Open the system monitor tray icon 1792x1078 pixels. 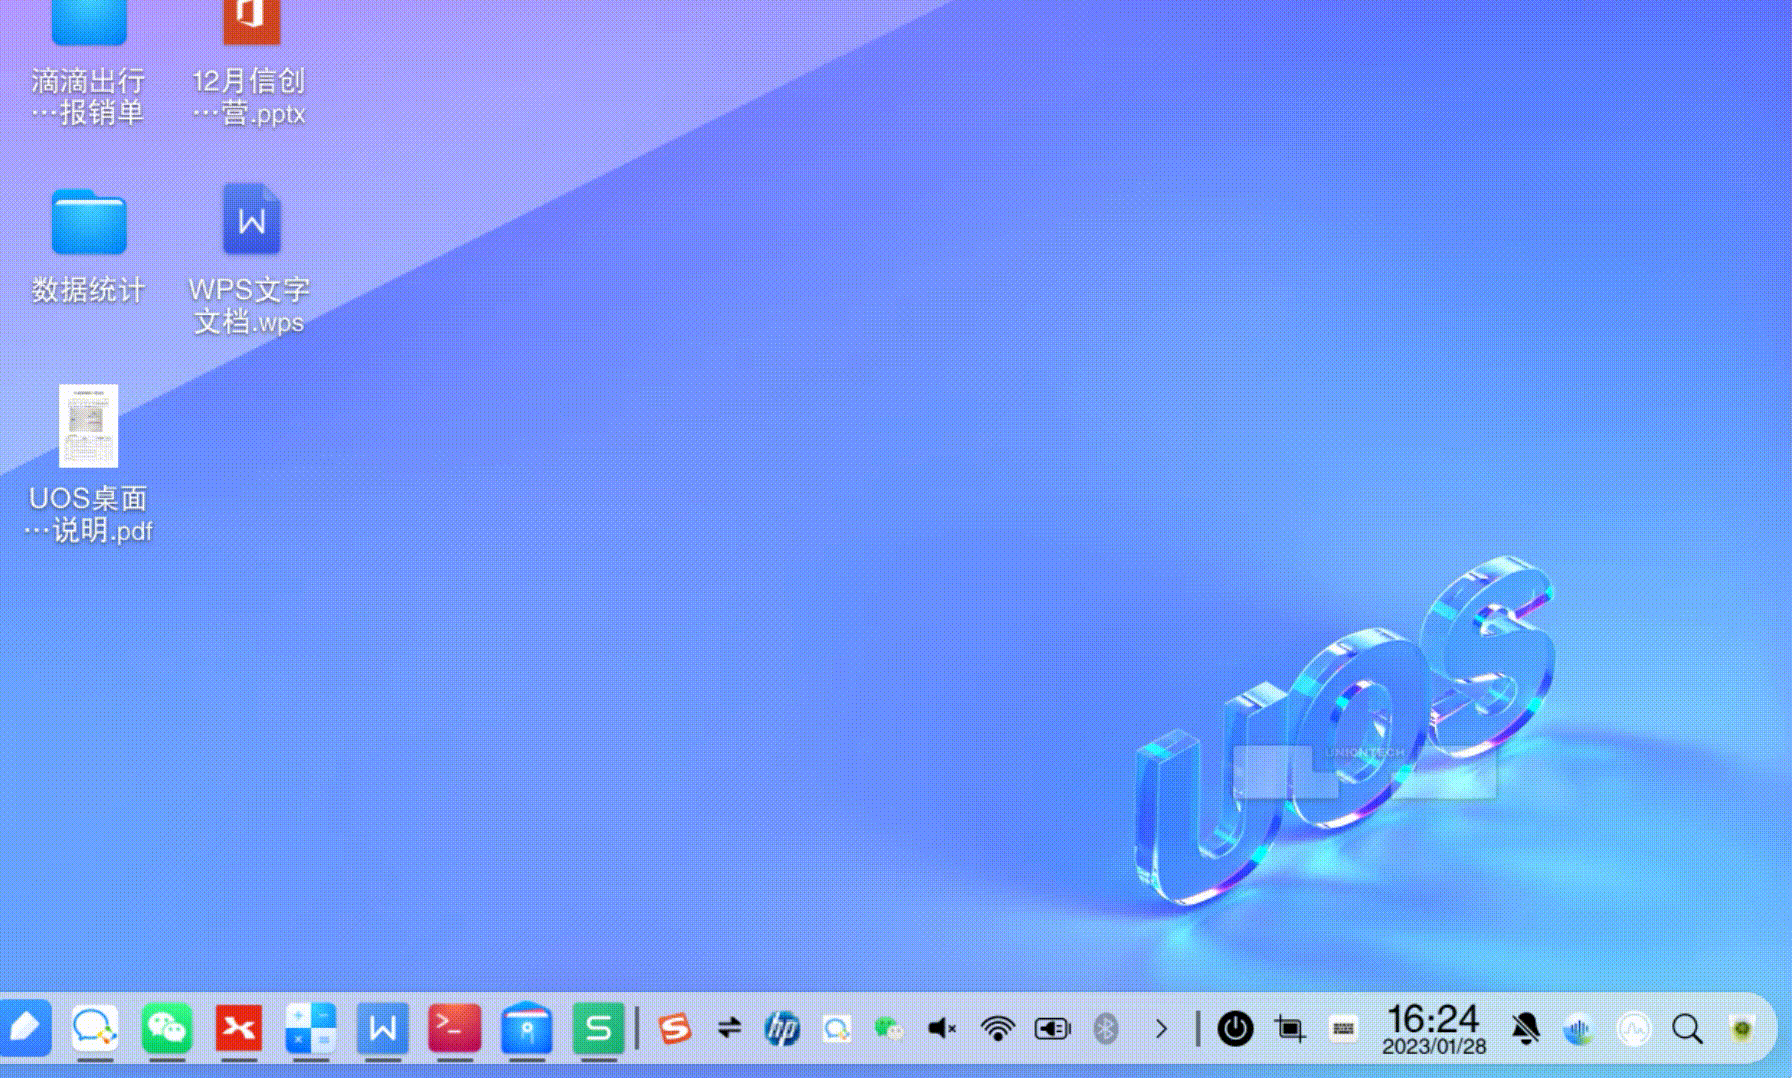(1634, 1028)
